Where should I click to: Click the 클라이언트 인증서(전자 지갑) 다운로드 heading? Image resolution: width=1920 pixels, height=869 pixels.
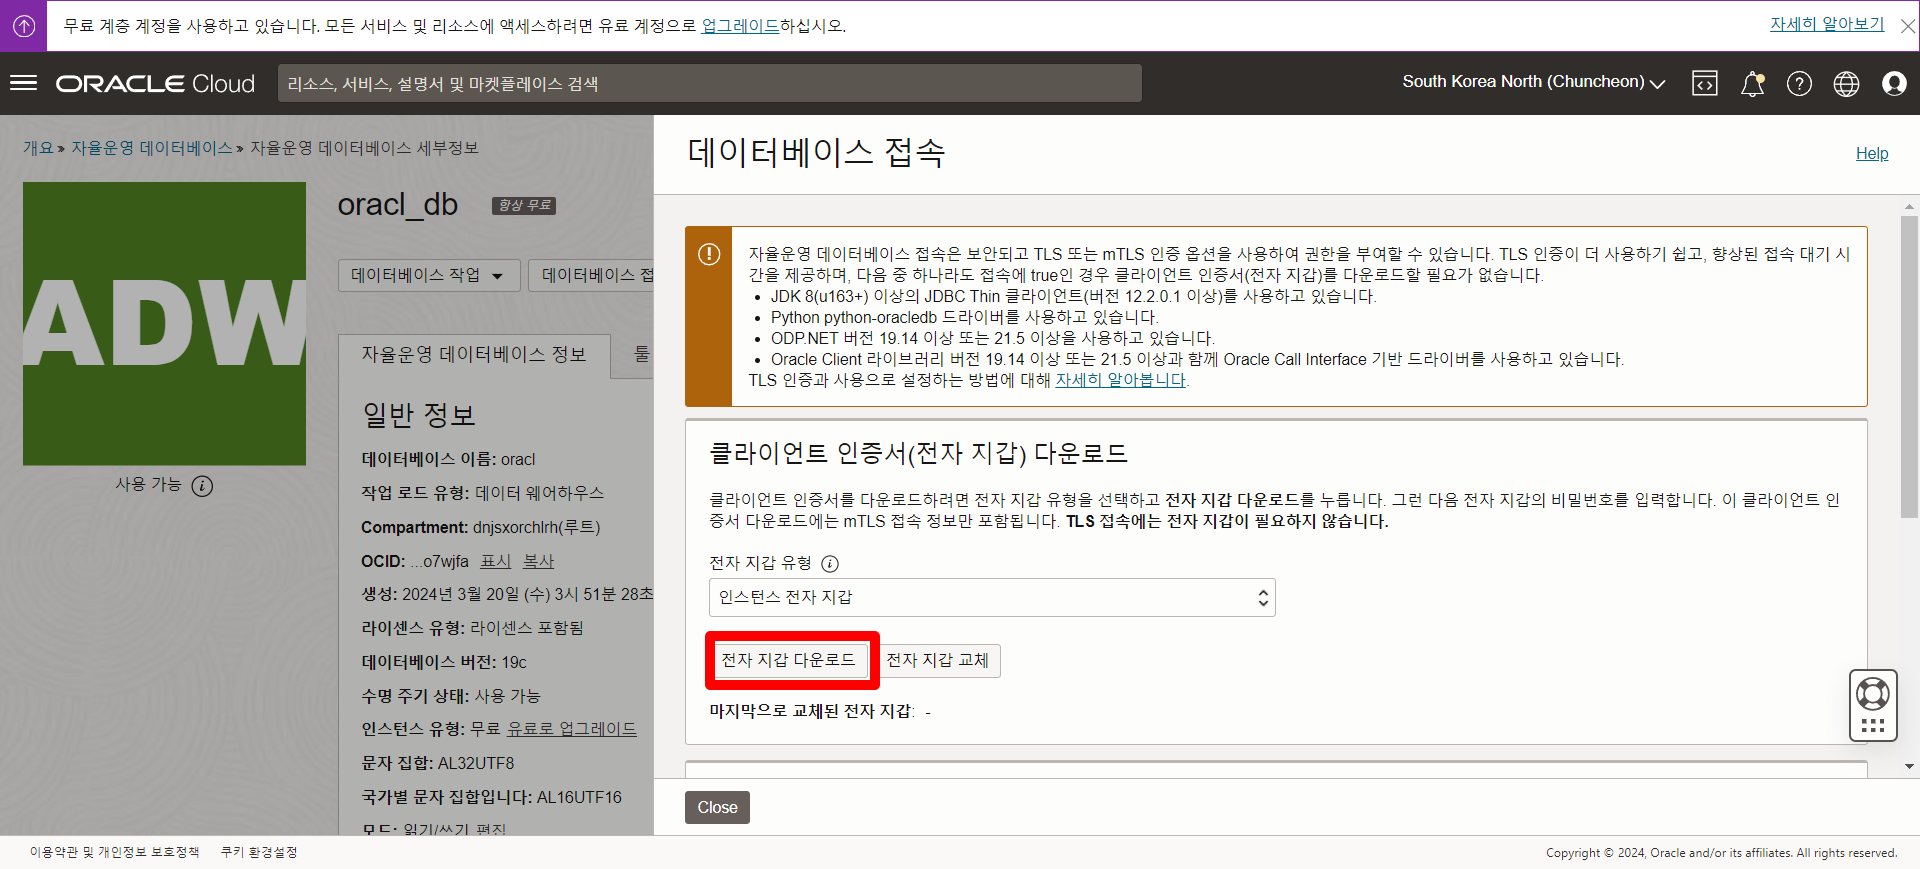click(x=918, y=453)
